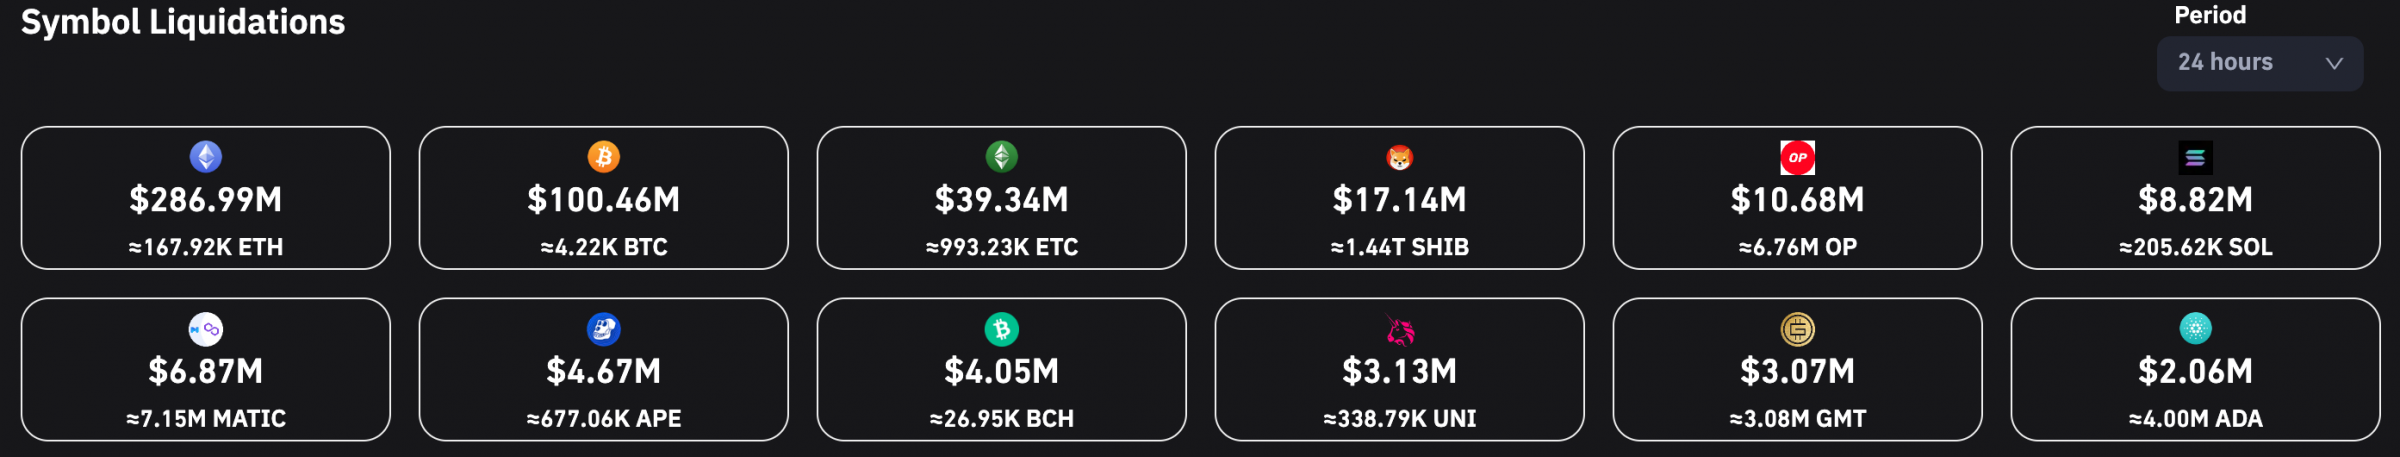Click the ApeCoin icon
This screenshot has width=2400, height=457.
[604, 329]
